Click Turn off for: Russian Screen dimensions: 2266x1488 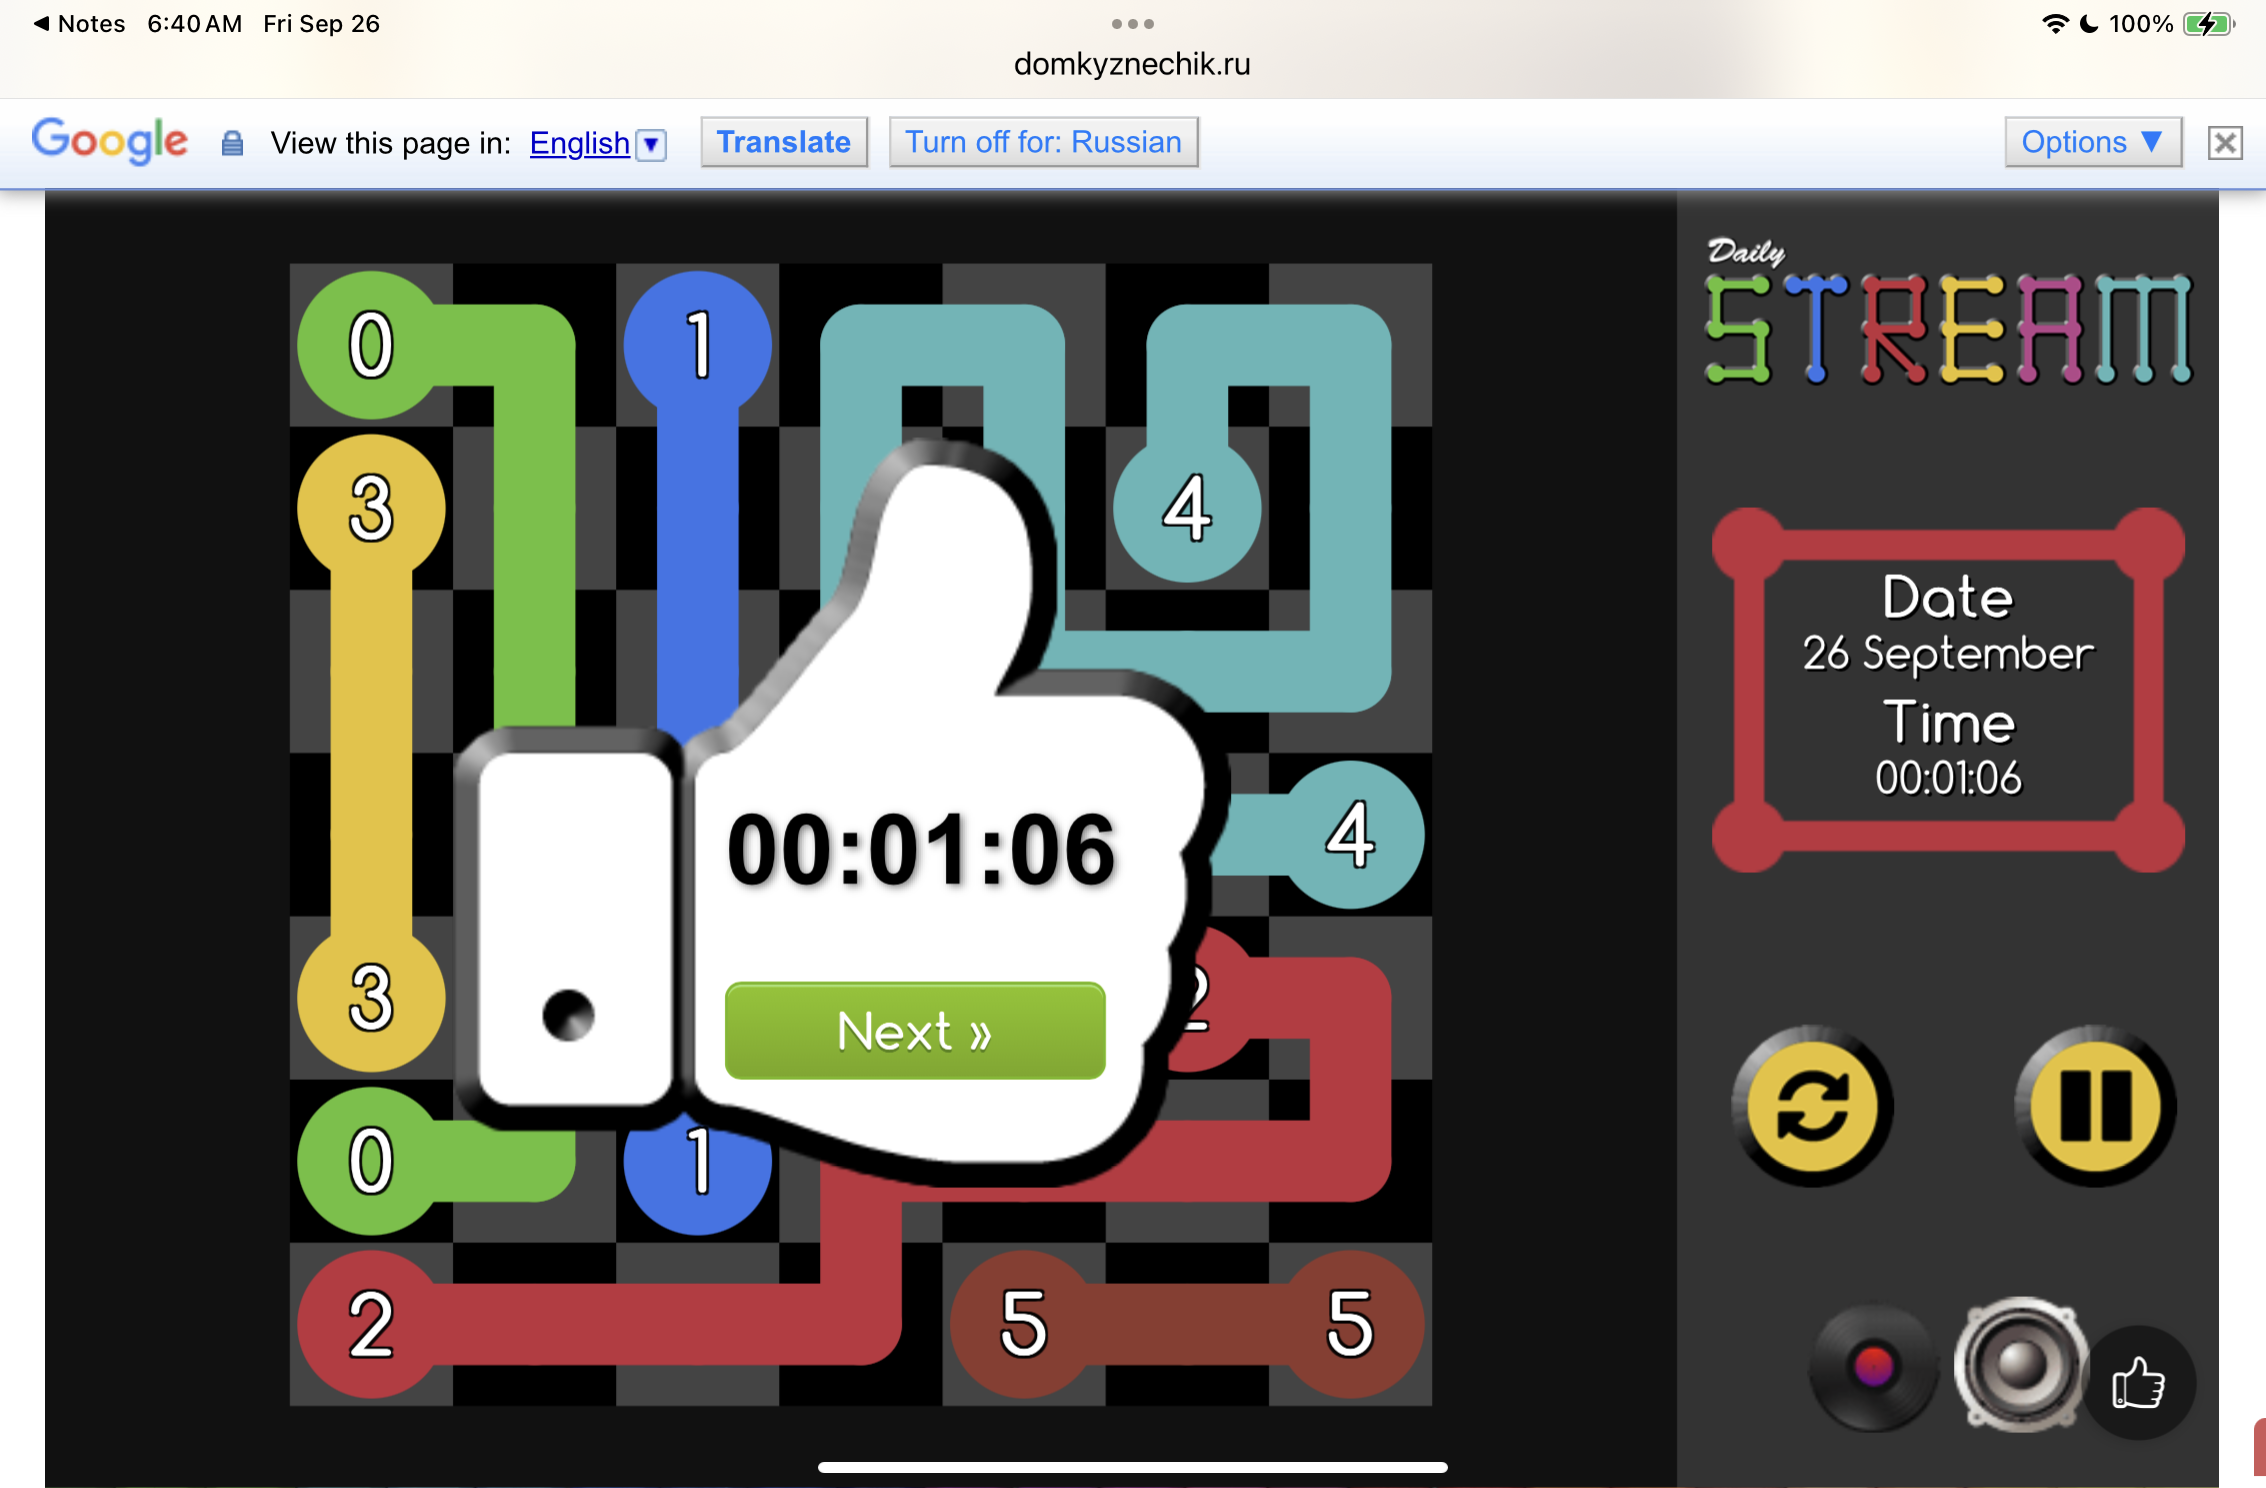pyautogui.click(x=1043, y=142)
